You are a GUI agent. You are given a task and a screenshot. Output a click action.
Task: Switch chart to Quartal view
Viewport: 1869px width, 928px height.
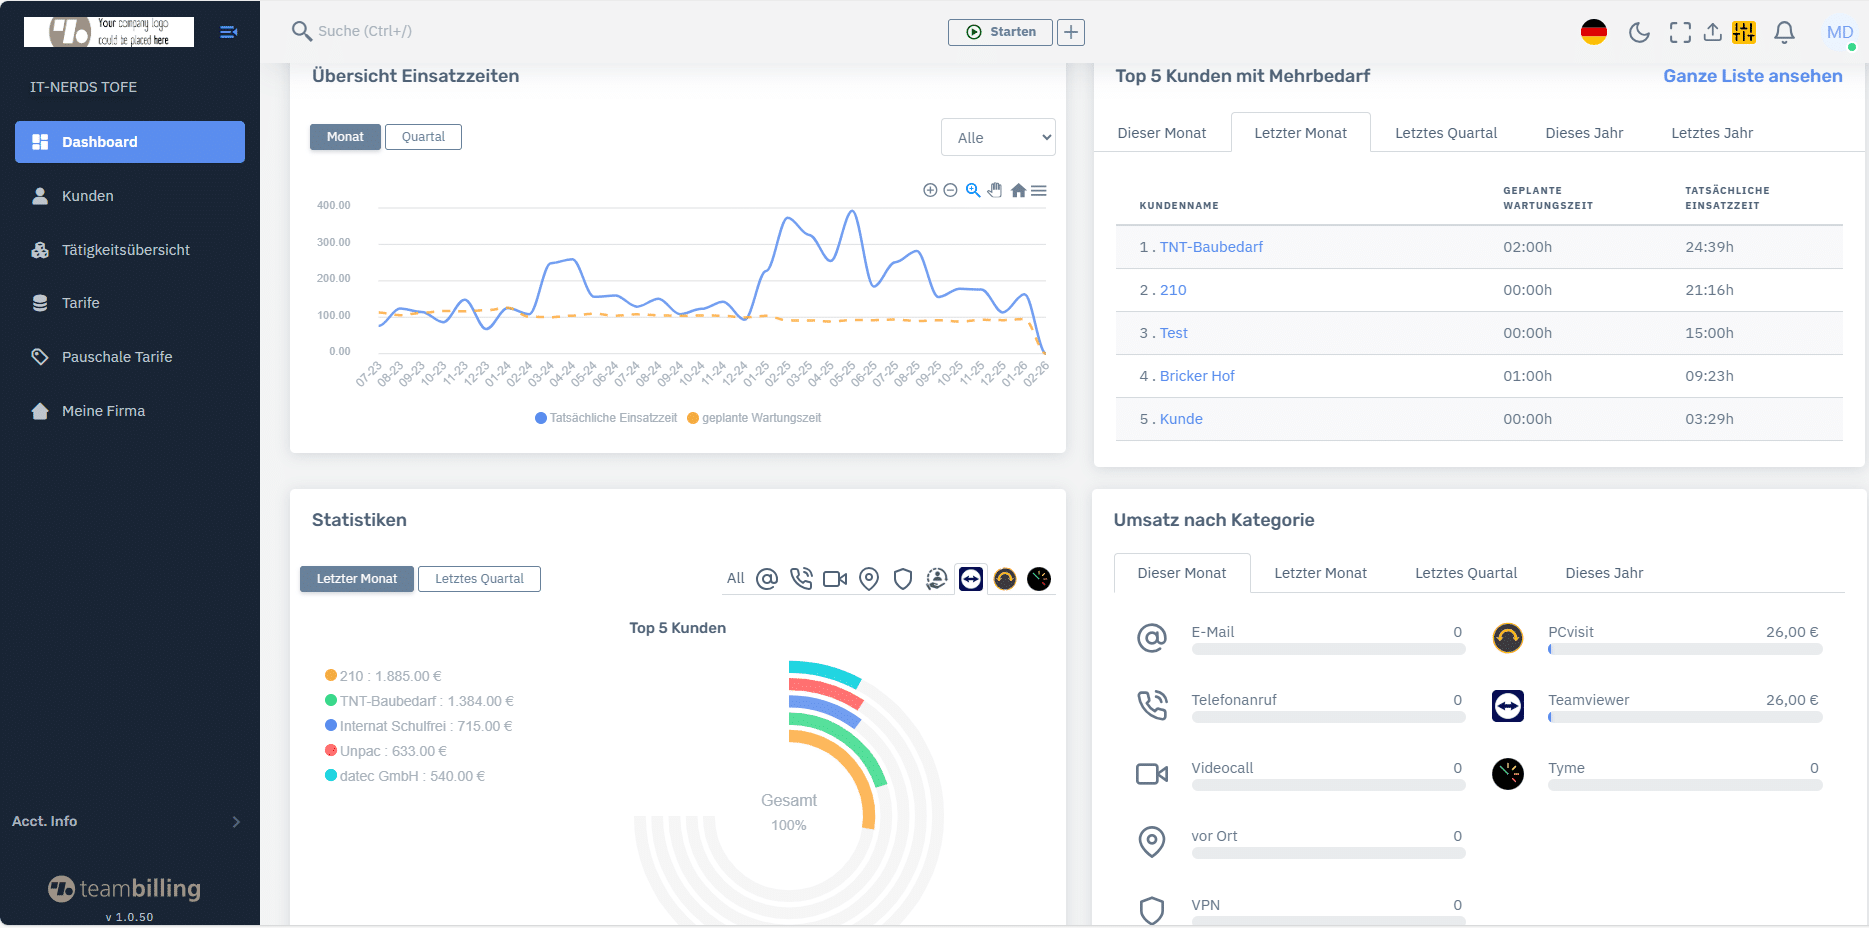(423, 137)
